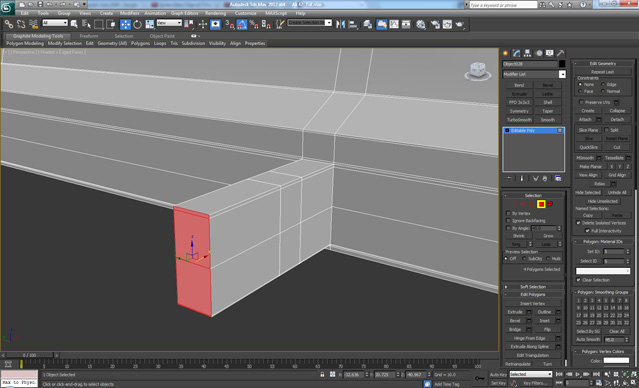639x388 pixels.
Task: Open the Graph Editors menu
Action: (x=185, y=13)
